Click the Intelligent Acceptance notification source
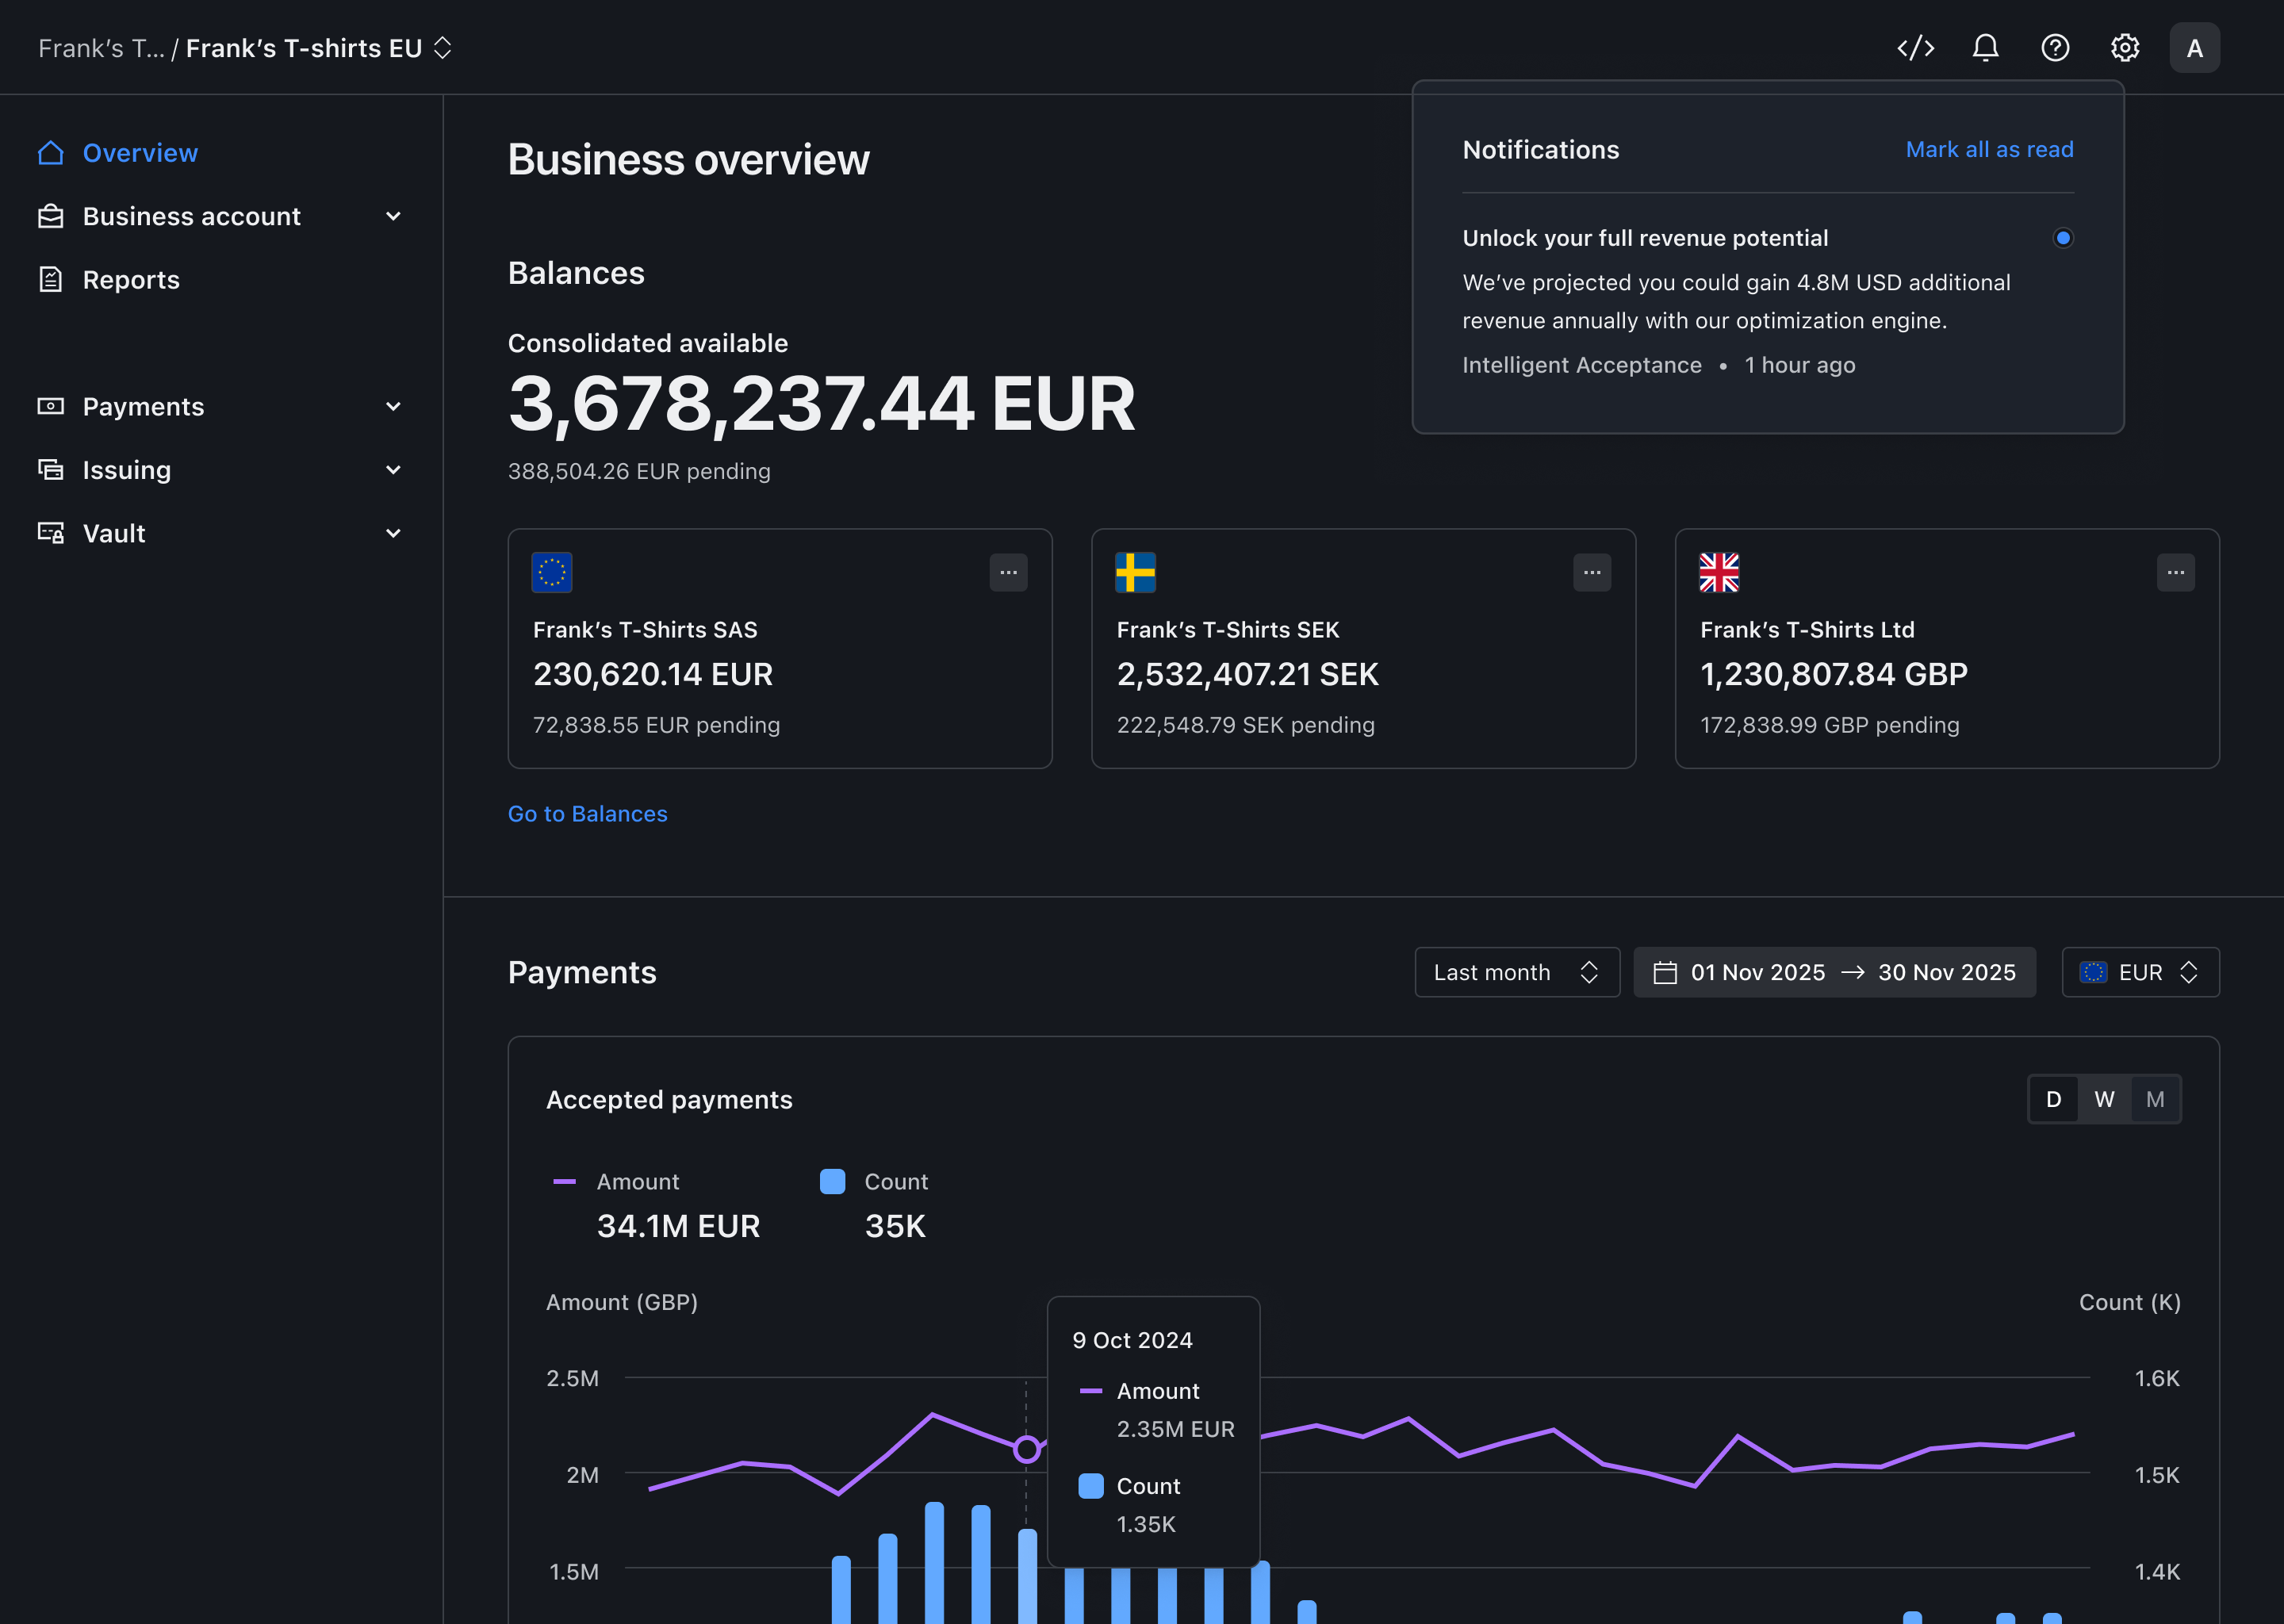 (1581, 365)
